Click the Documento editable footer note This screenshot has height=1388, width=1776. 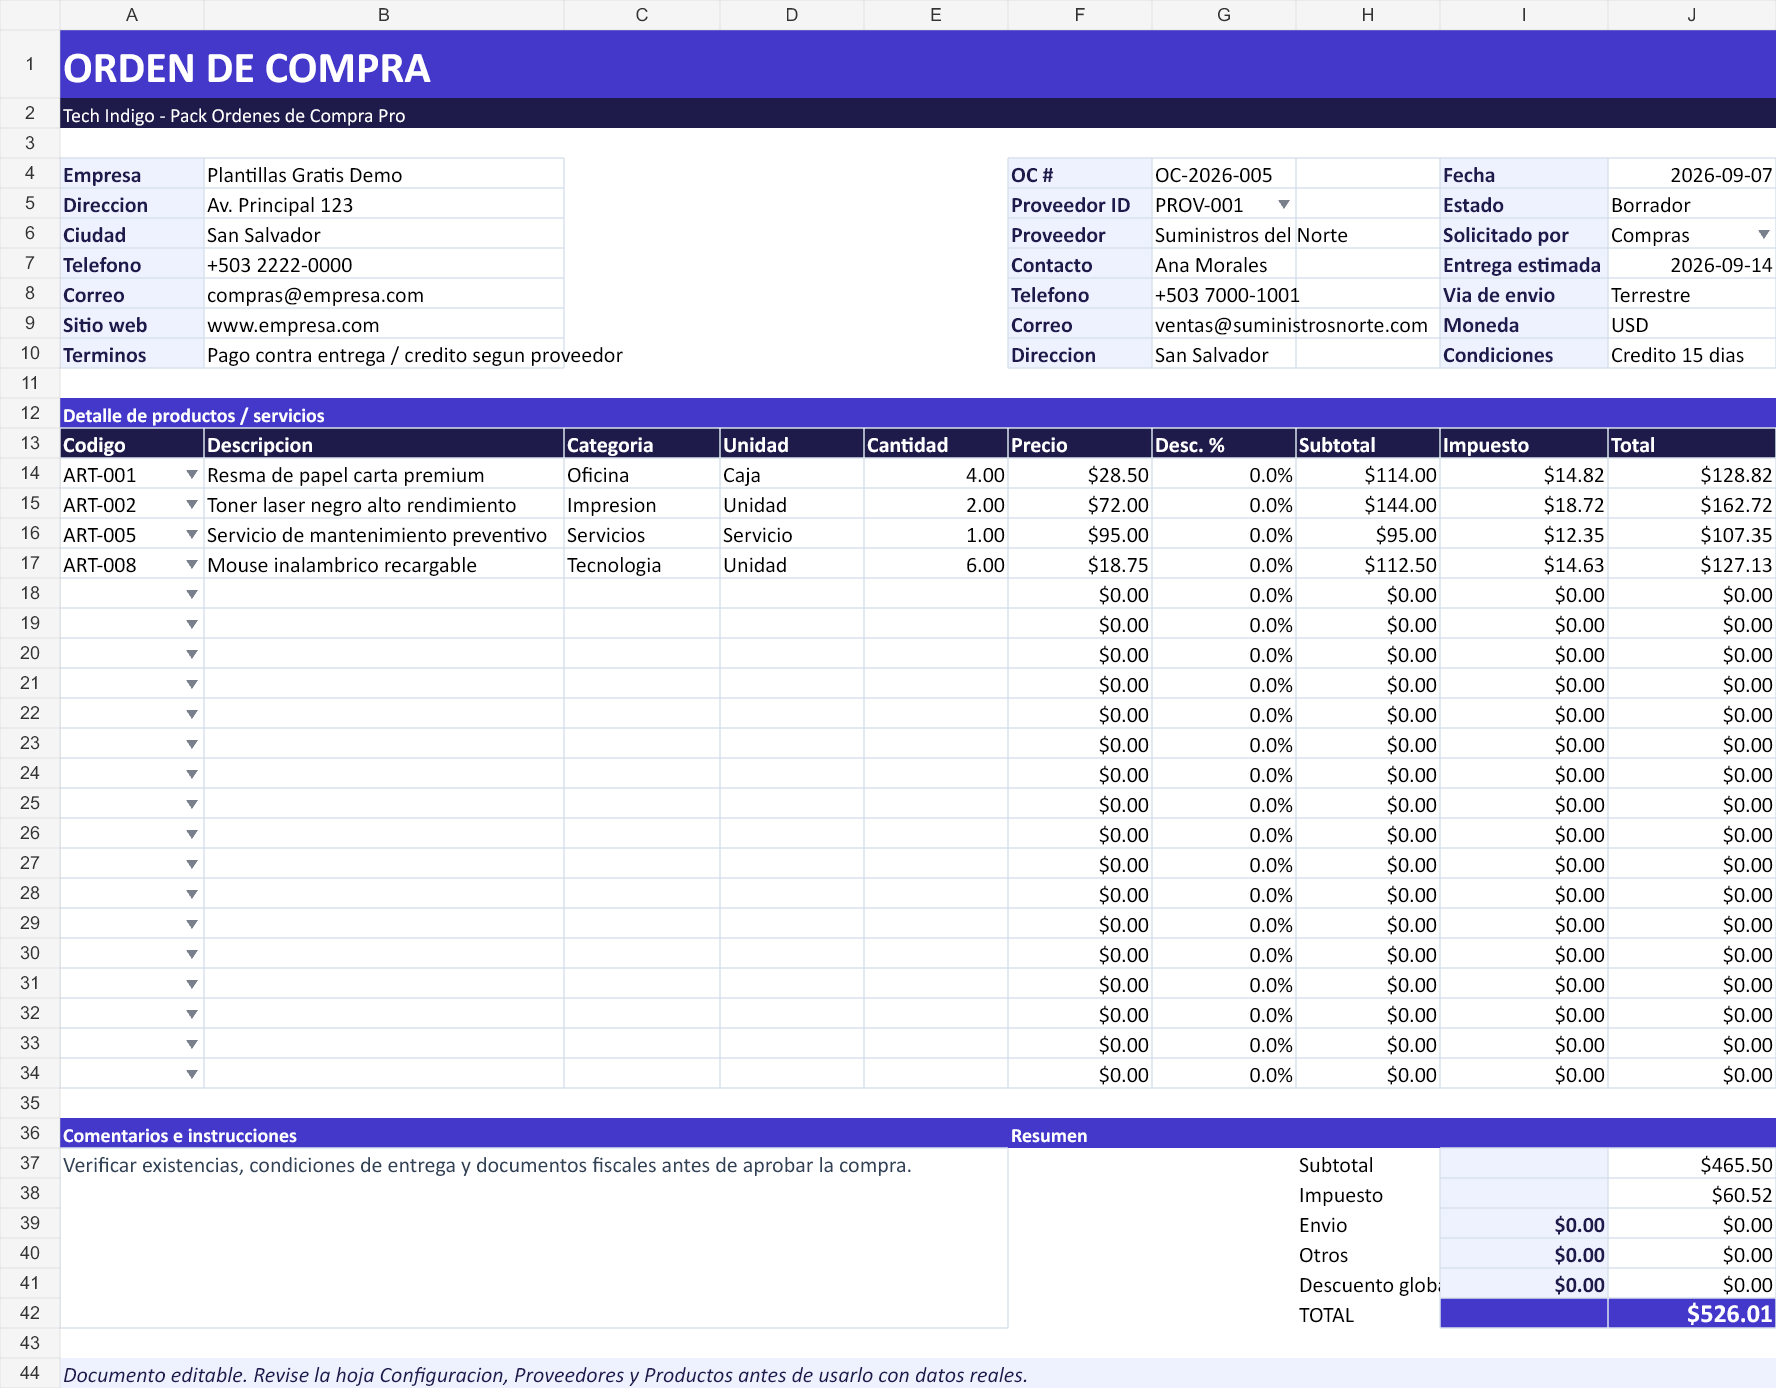[918, 1374]
